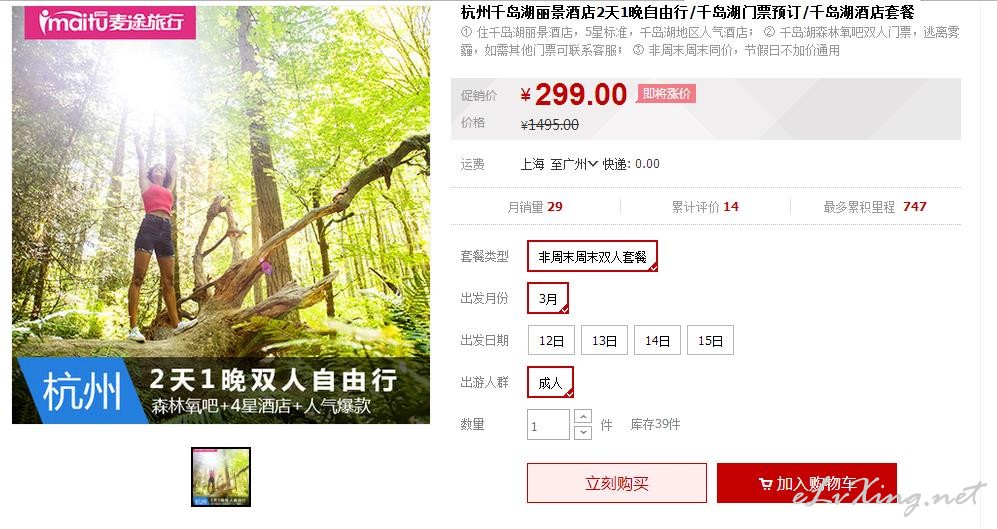Click the 立刻购买 button
The width and height of the screenshot is (997, 529).
pyautogui.click(x=617, y=483)
